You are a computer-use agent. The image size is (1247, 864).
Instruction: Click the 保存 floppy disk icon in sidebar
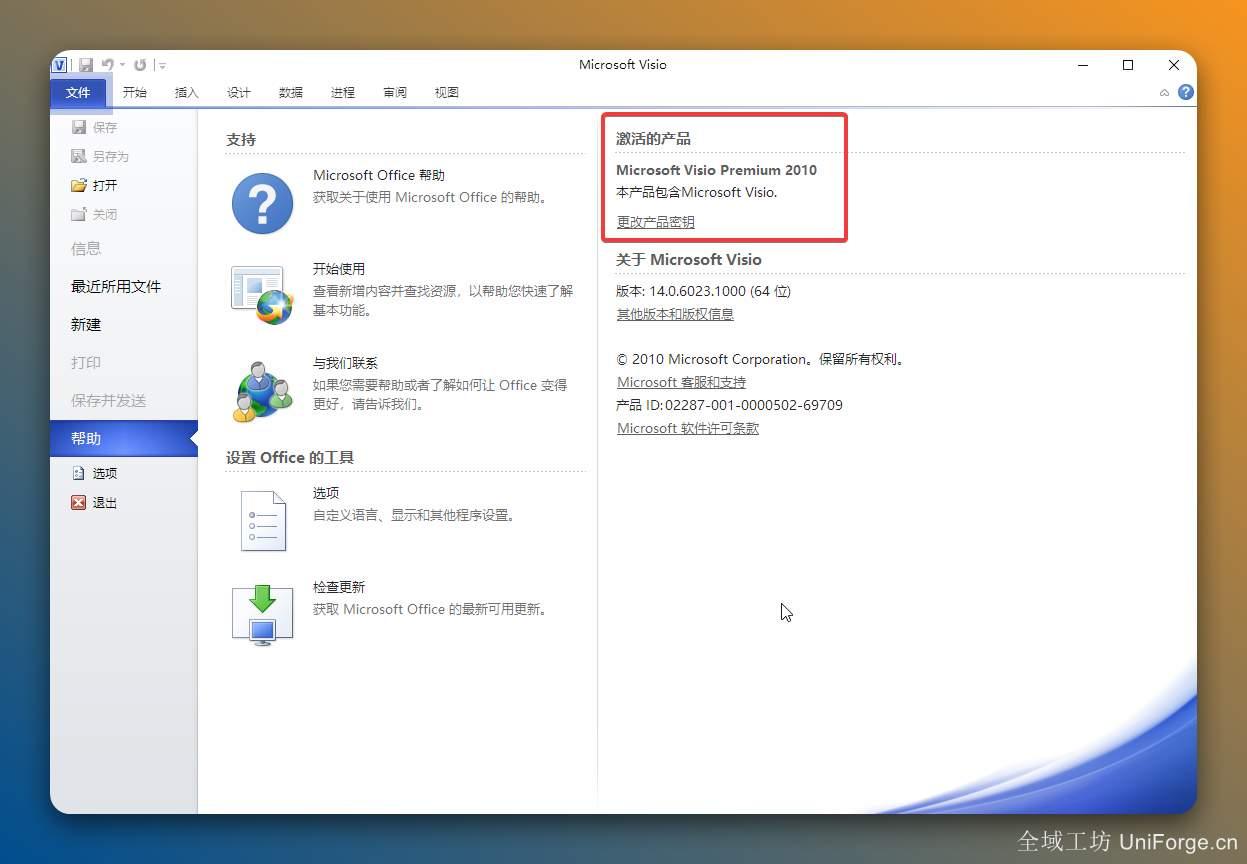coord(79,127)
